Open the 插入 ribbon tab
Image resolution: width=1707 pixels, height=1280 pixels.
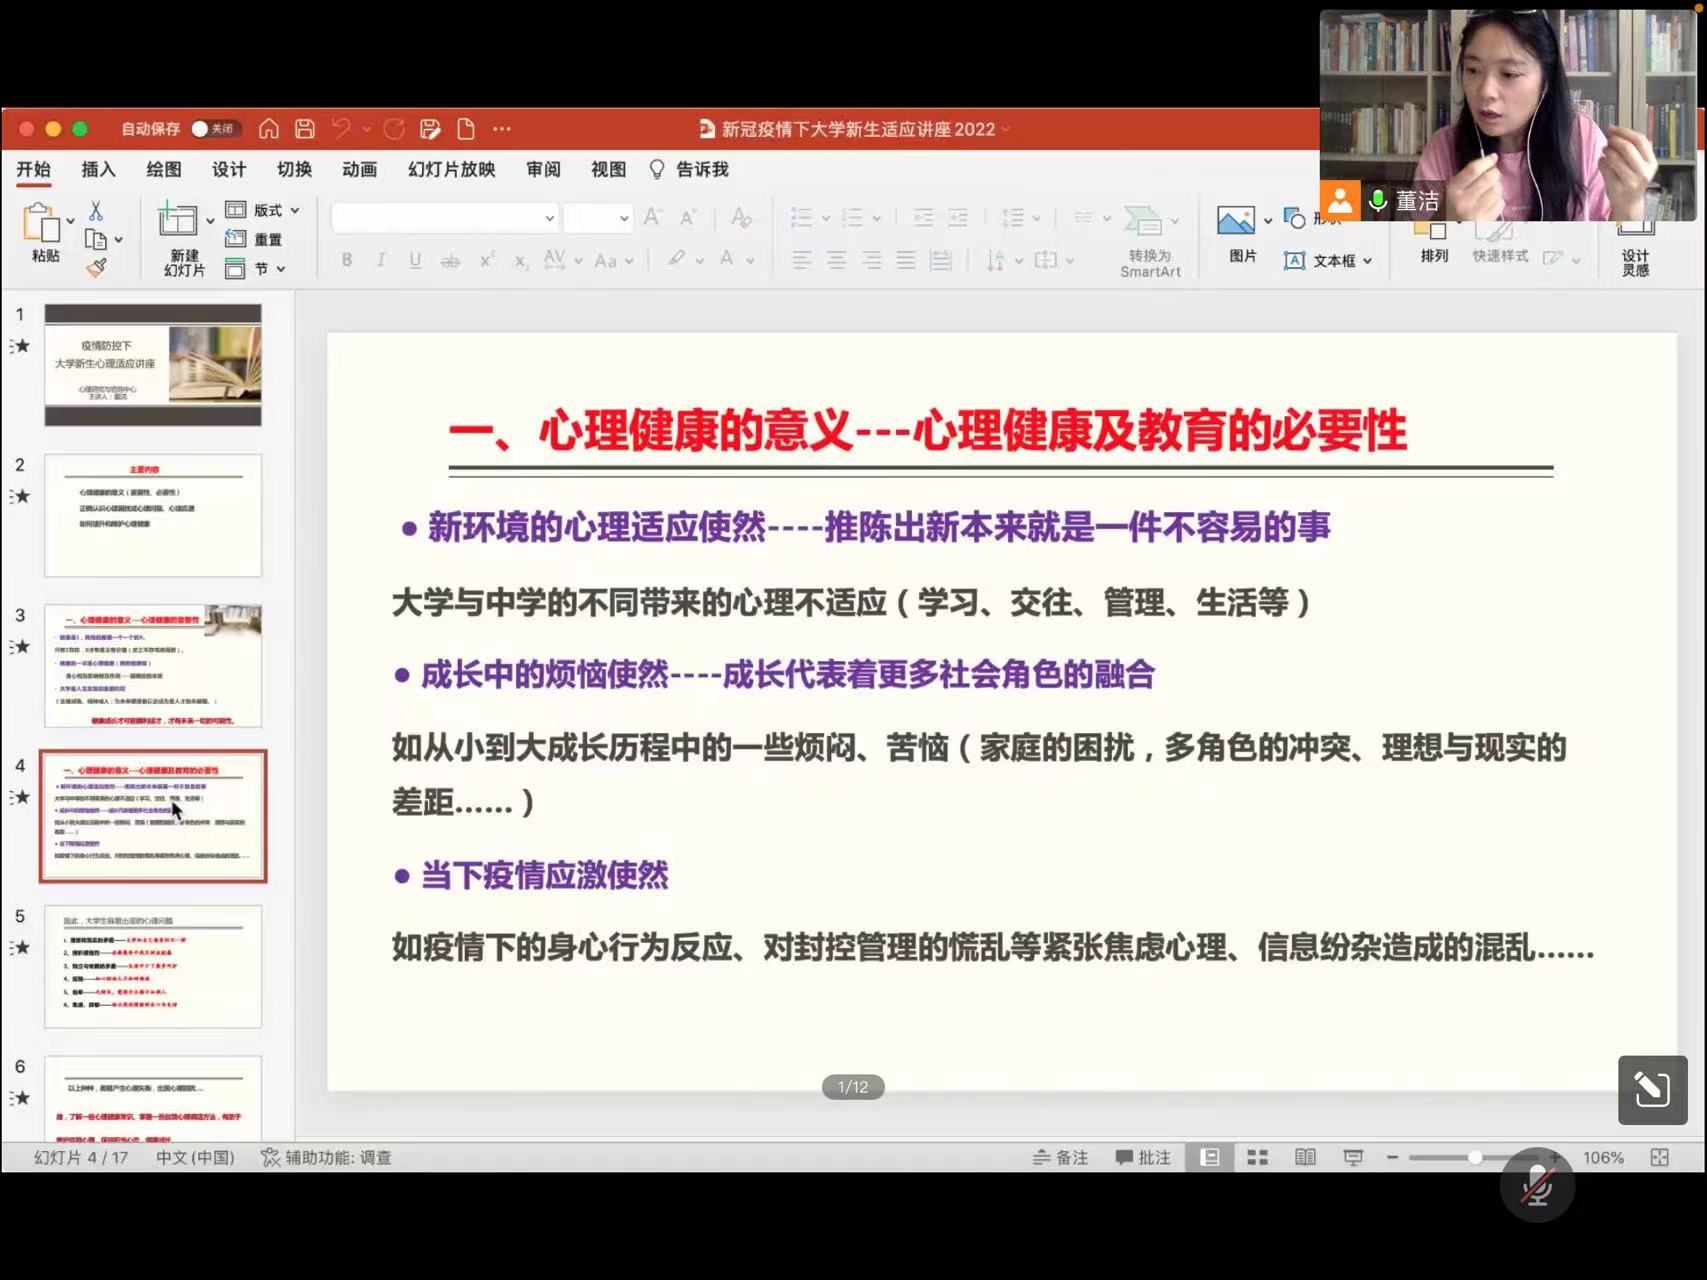click(98, 169)
